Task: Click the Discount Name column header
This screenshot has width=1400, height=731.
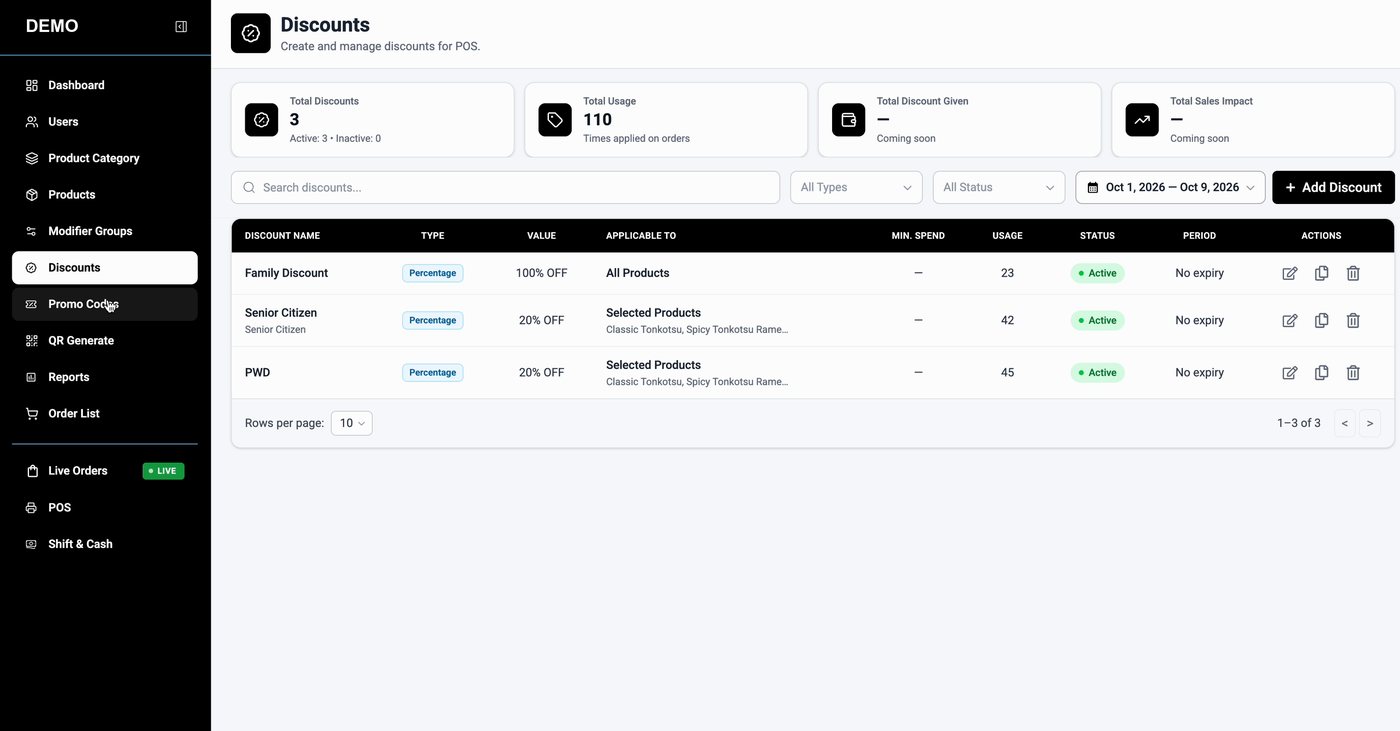Action: pyautogui.click(x=282, y=236)
